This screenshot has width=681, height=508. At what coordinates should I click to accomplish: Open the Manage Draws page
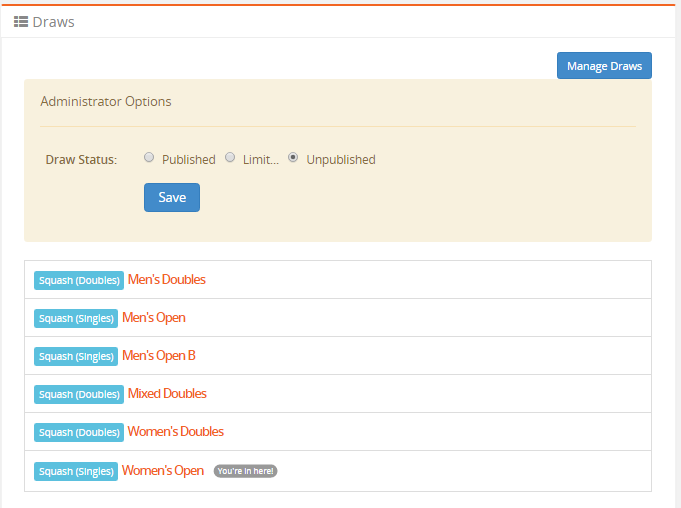pyautogui.click(x=604, y=66)
